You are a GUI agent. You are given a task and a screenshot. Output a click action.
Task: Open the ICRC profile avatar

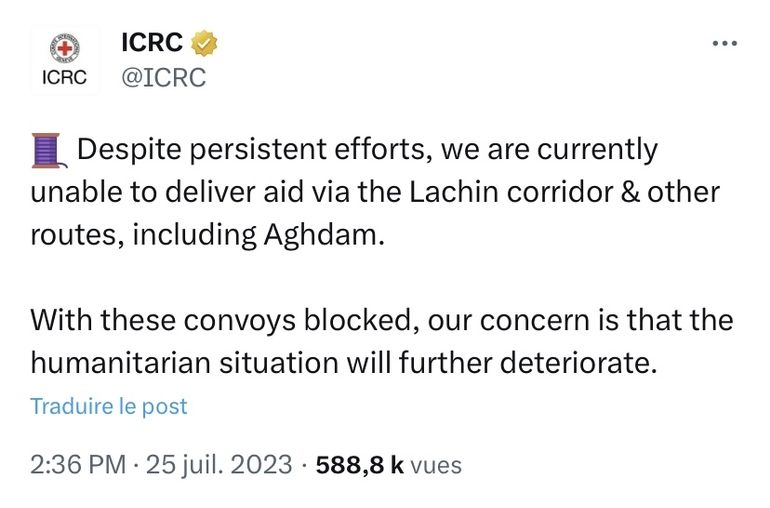64,60
